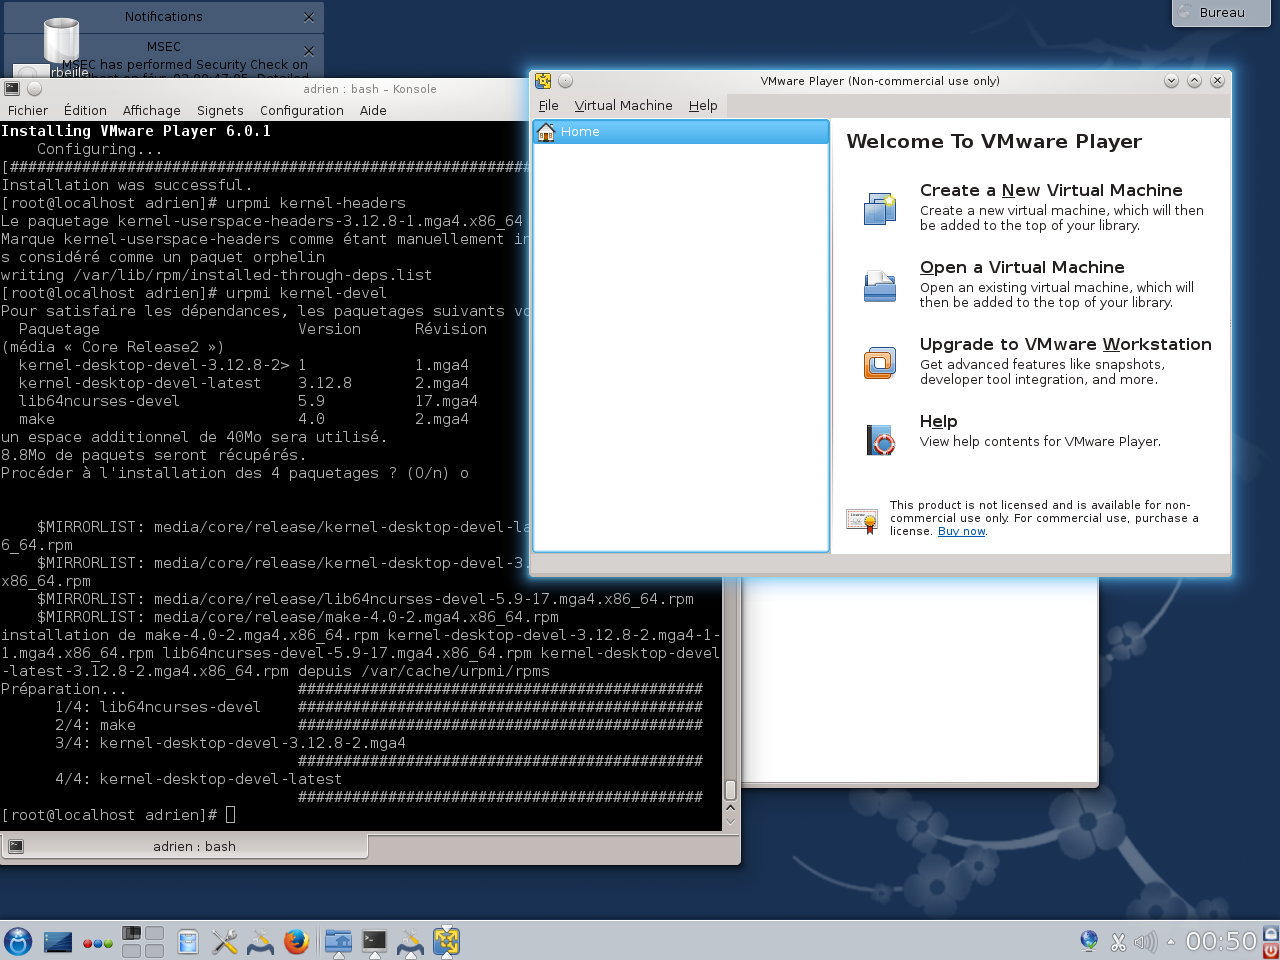Click the license certificate icon in VMware Player
The width and height of the screenshot is (1280, 960).
click(x=861, y=519)
